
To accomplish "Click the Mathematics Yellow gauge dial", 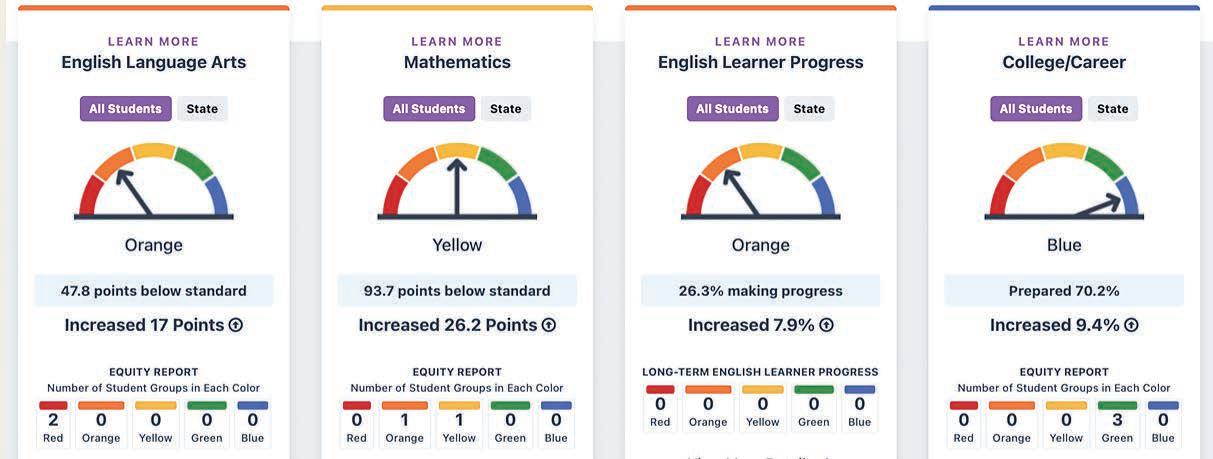I will click(457, 183).
